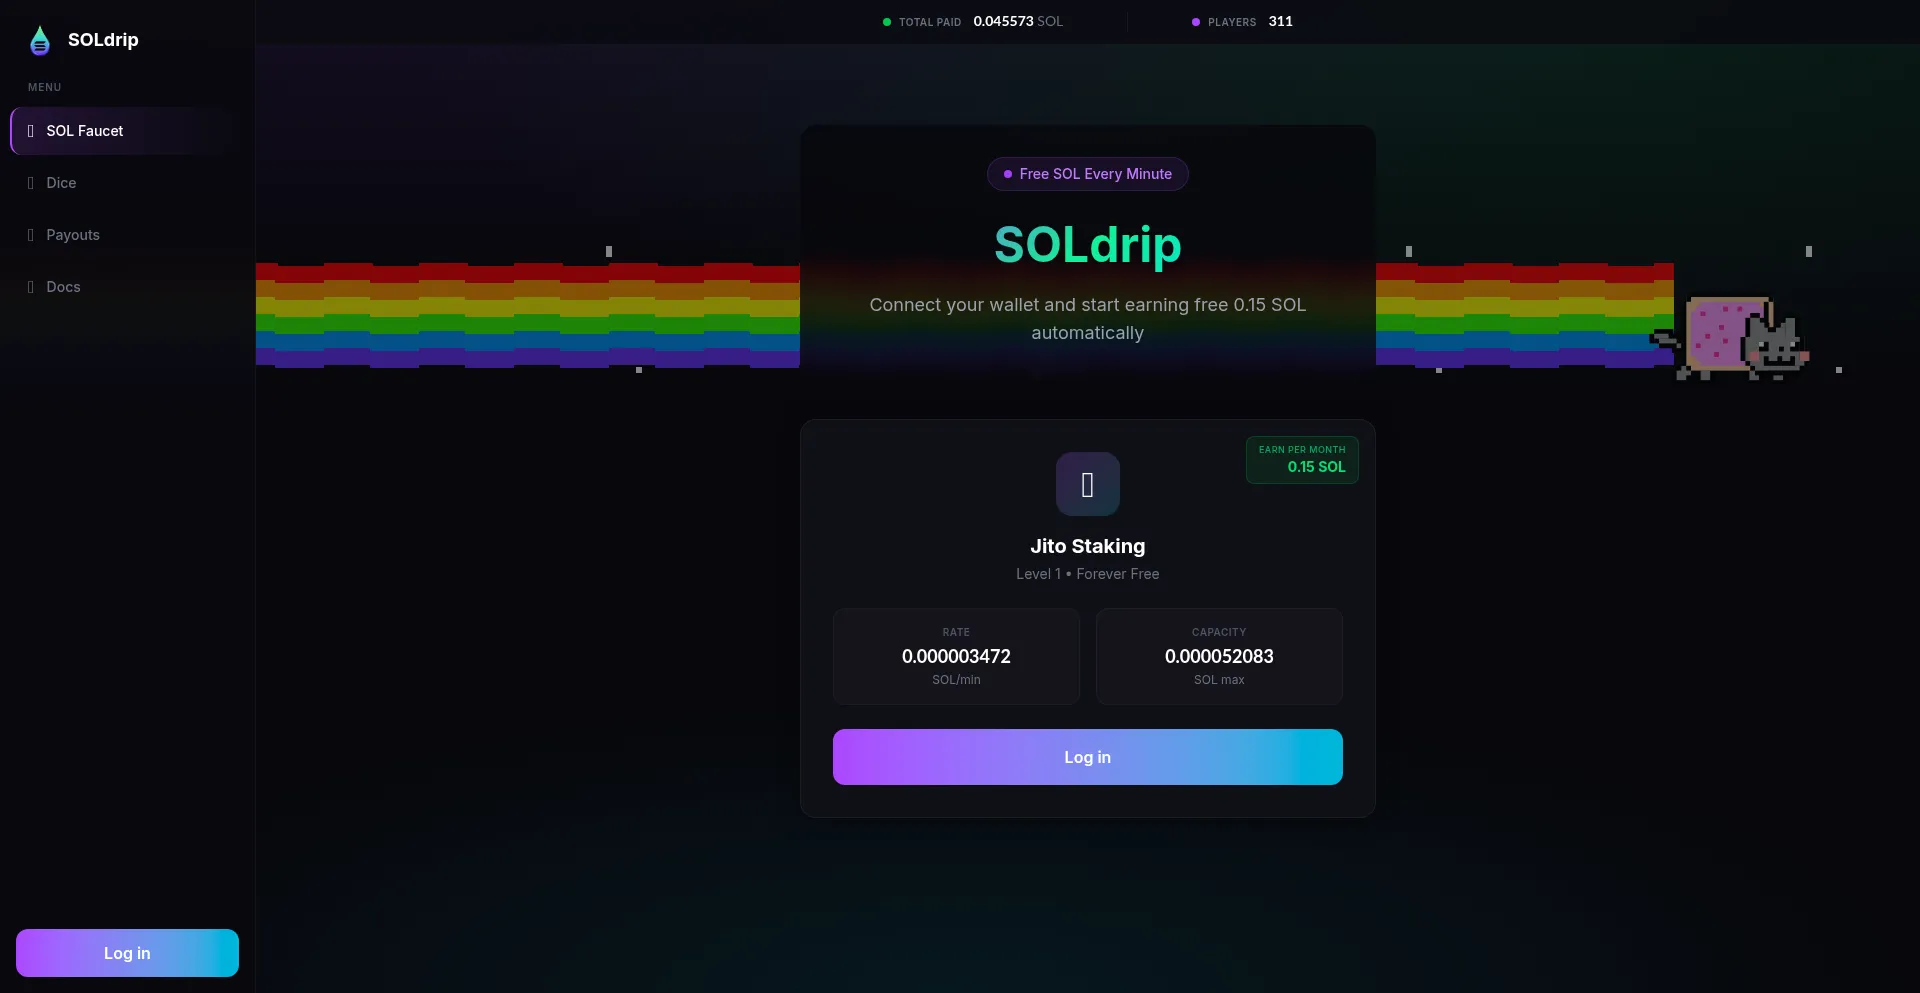
Task: Click the SOLdrip brand name in sidebar
Action: pos(103,40)
